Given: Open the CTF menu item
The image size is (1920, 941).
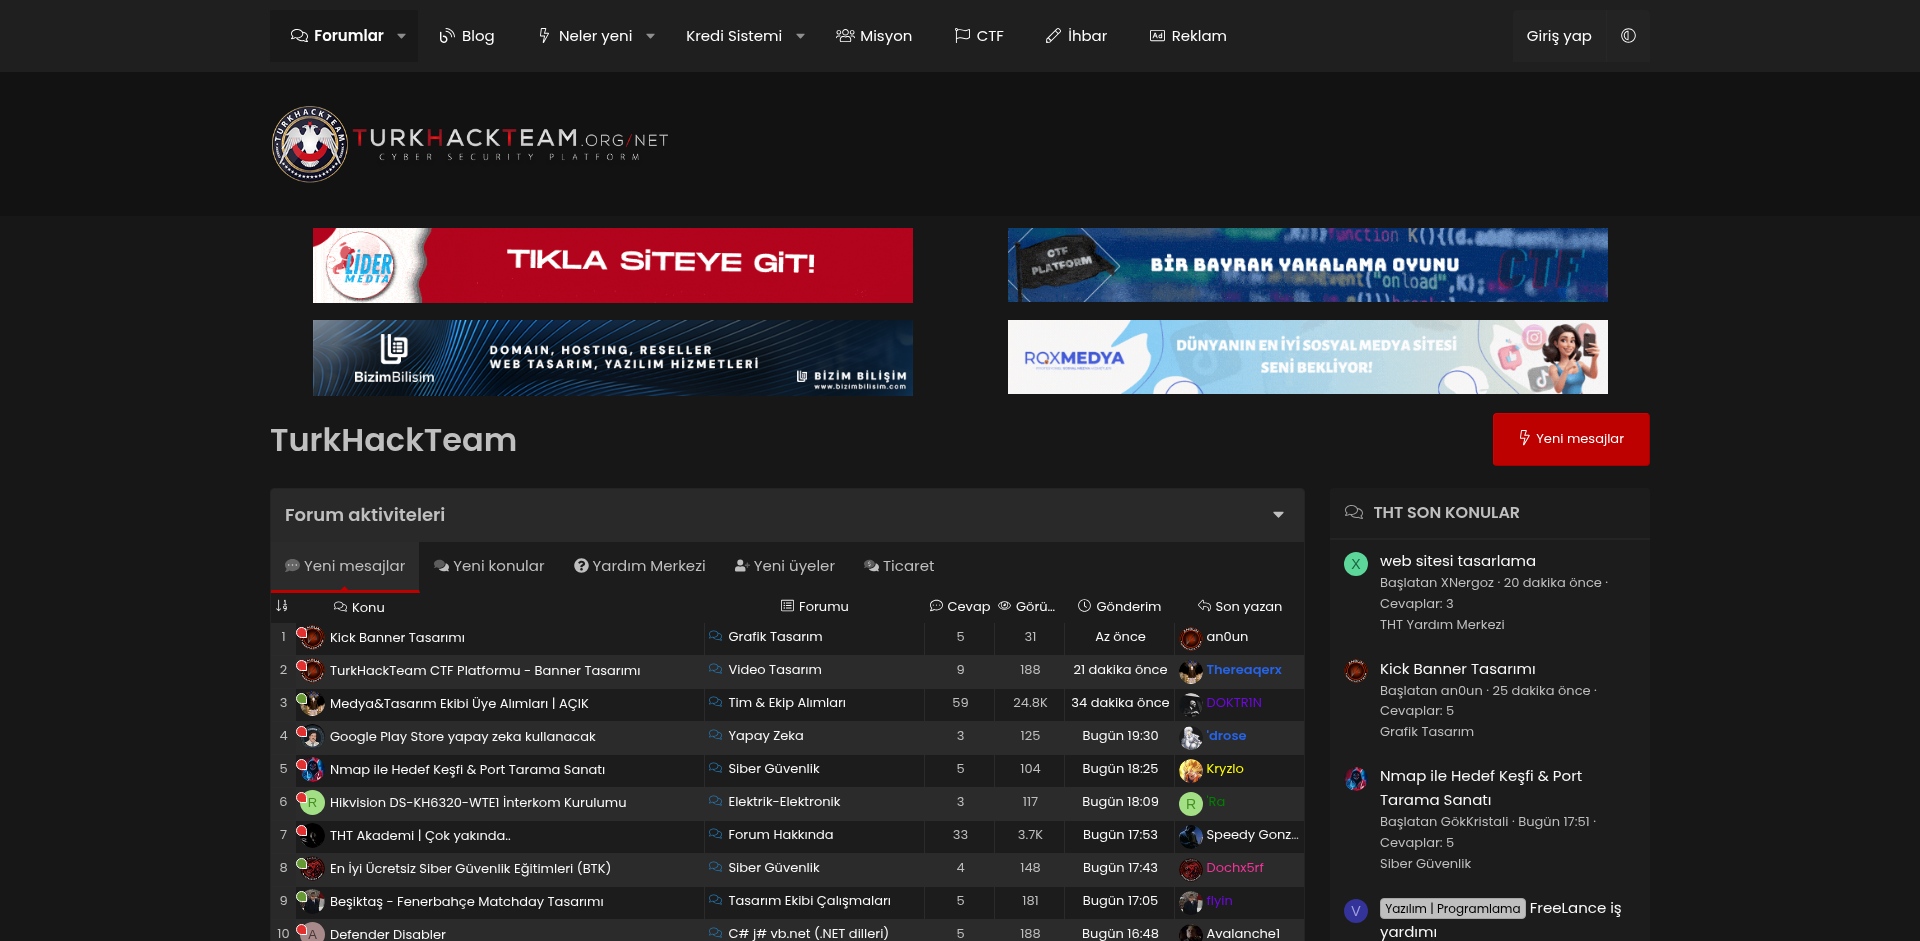Looking at the screenshot, I should [x=979, y=36].
